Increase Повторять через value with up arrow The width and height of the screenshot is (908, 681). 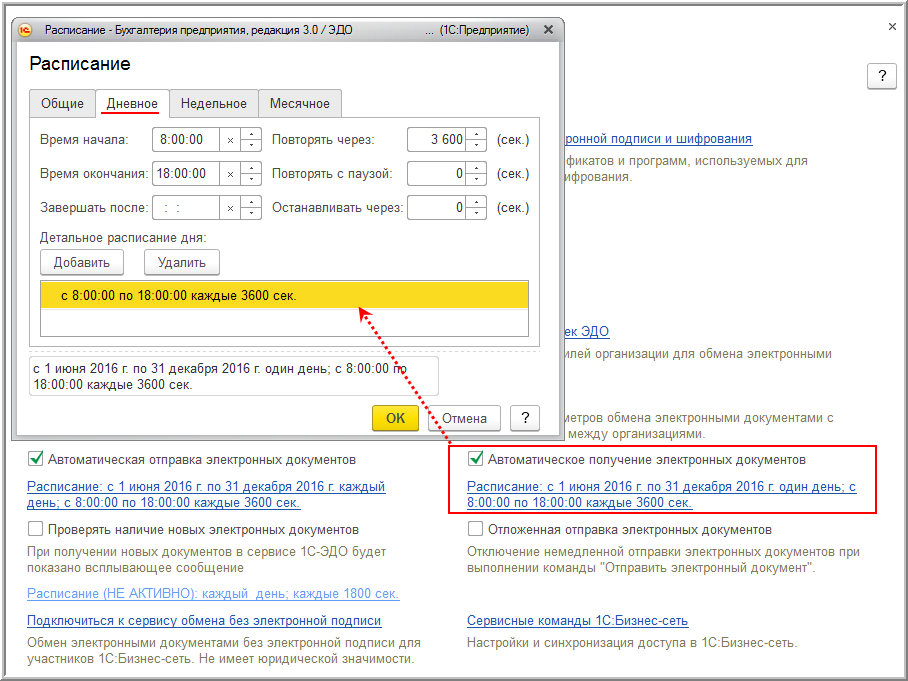(476, 134)
